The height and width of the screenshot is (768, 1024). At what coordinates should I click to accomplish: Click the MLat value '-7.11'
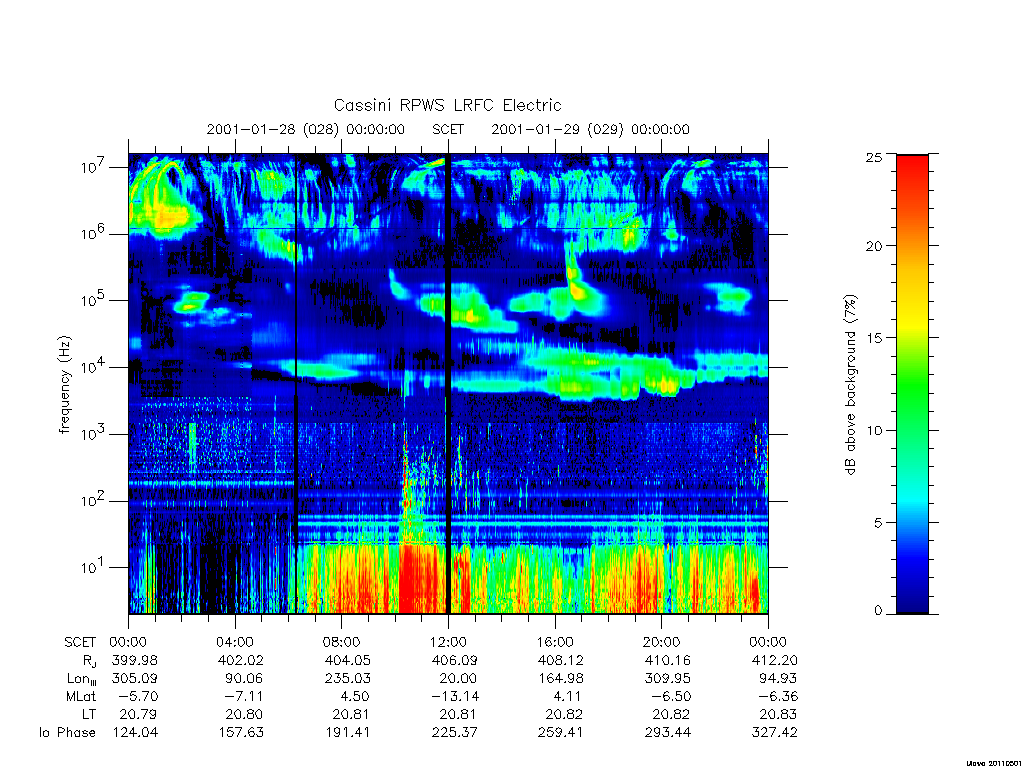click(x=243, y=697)
